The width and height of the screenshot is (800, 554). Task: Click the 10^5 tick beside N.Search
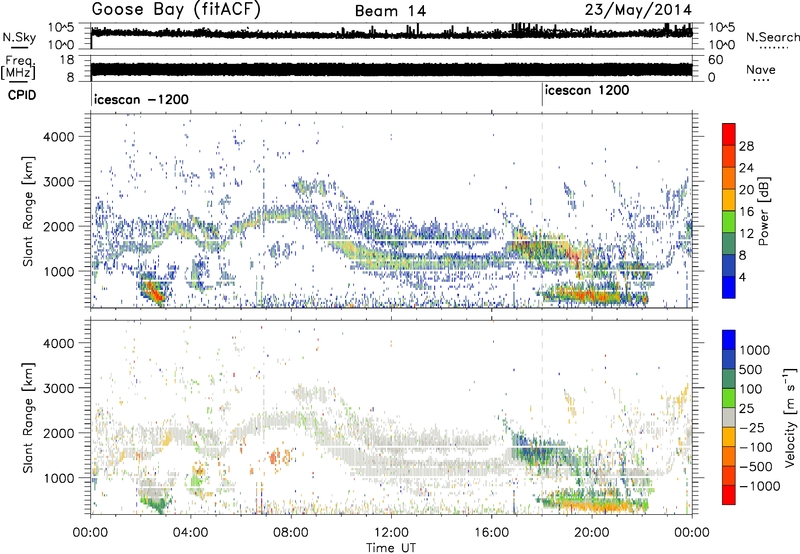coord(722,27)
